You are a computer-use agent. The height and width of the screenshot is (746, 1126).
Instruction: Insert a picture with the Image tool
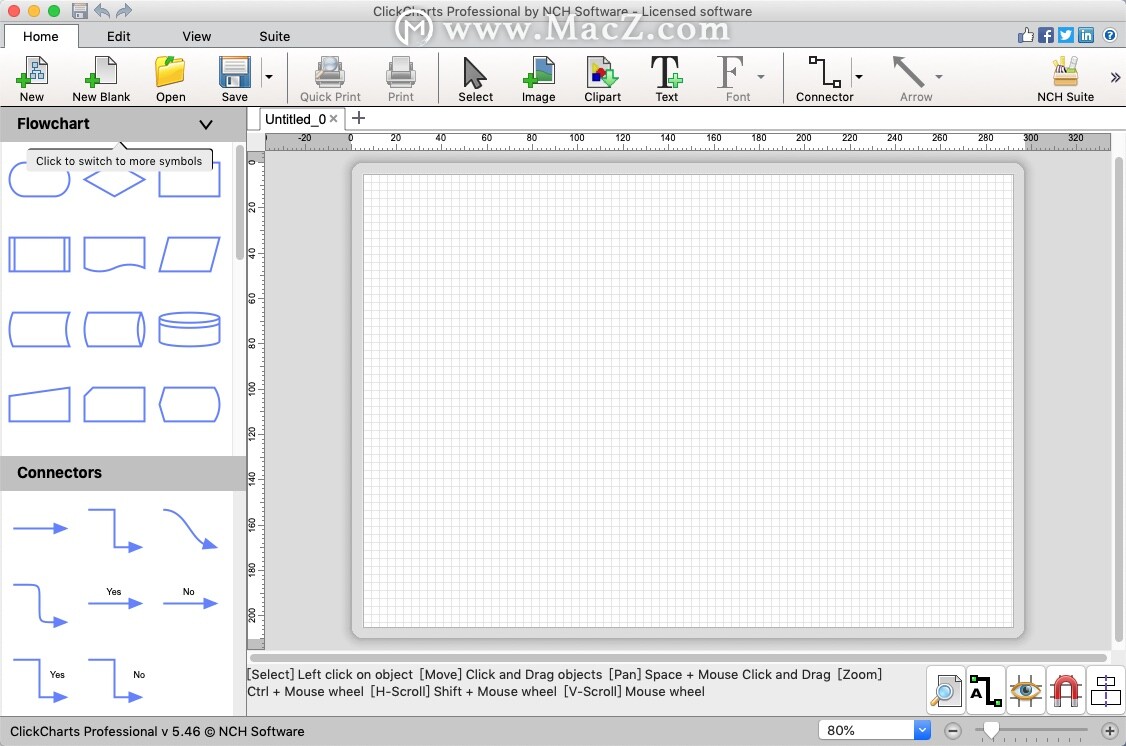539,78
